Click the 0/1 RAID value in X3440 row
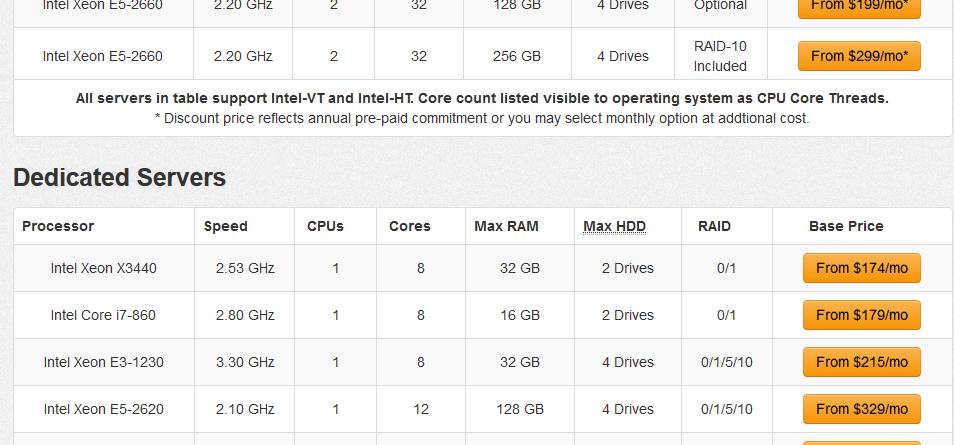This screenshot has height=445, width=954. coord(726,268)
